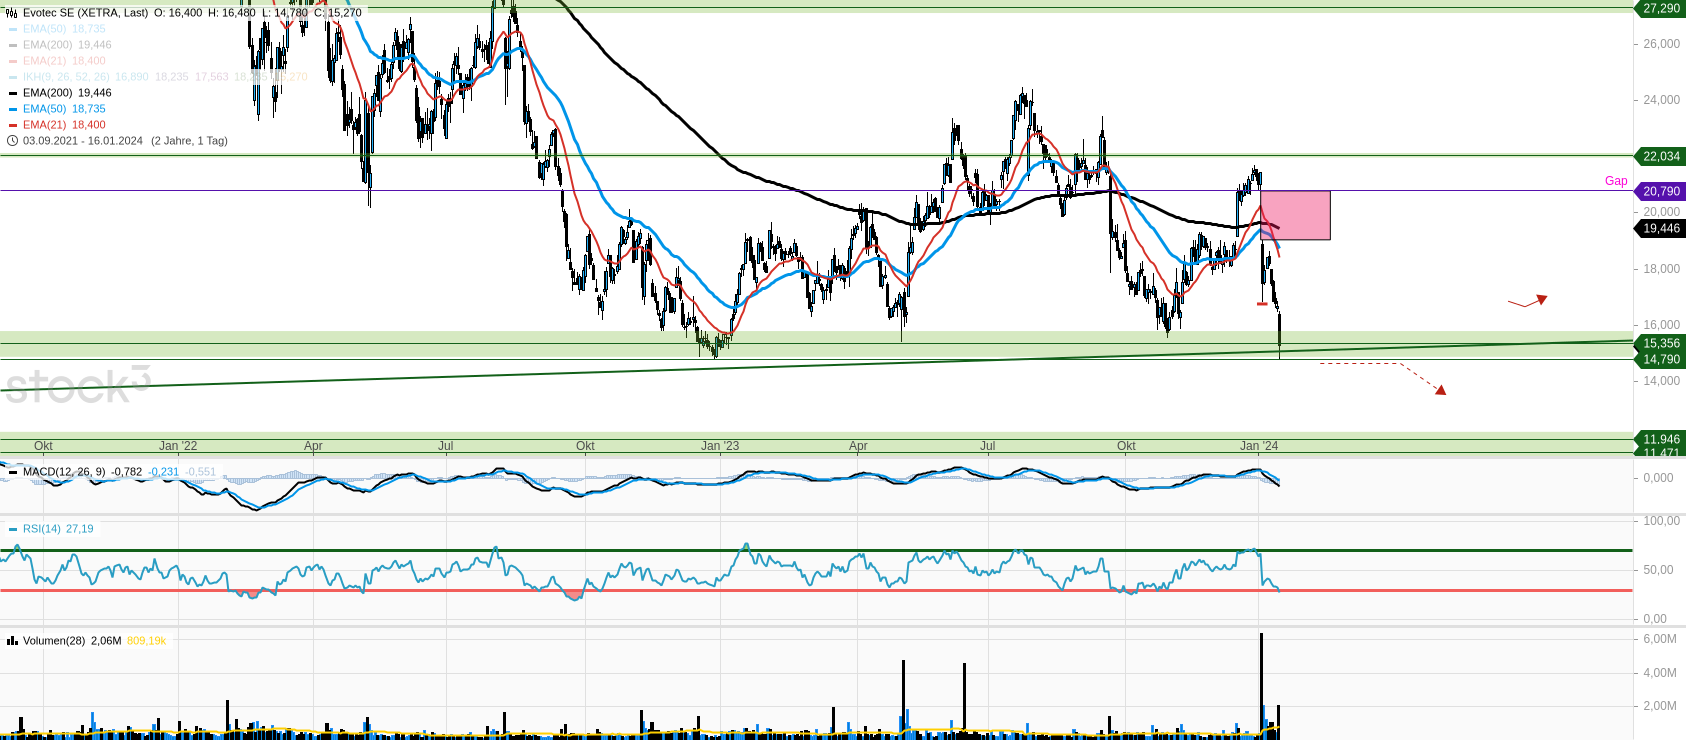Click the black dash marker beside MACD(12, 26, 9)
Viewport: 1686px width, 740px height.
(13, 472)
